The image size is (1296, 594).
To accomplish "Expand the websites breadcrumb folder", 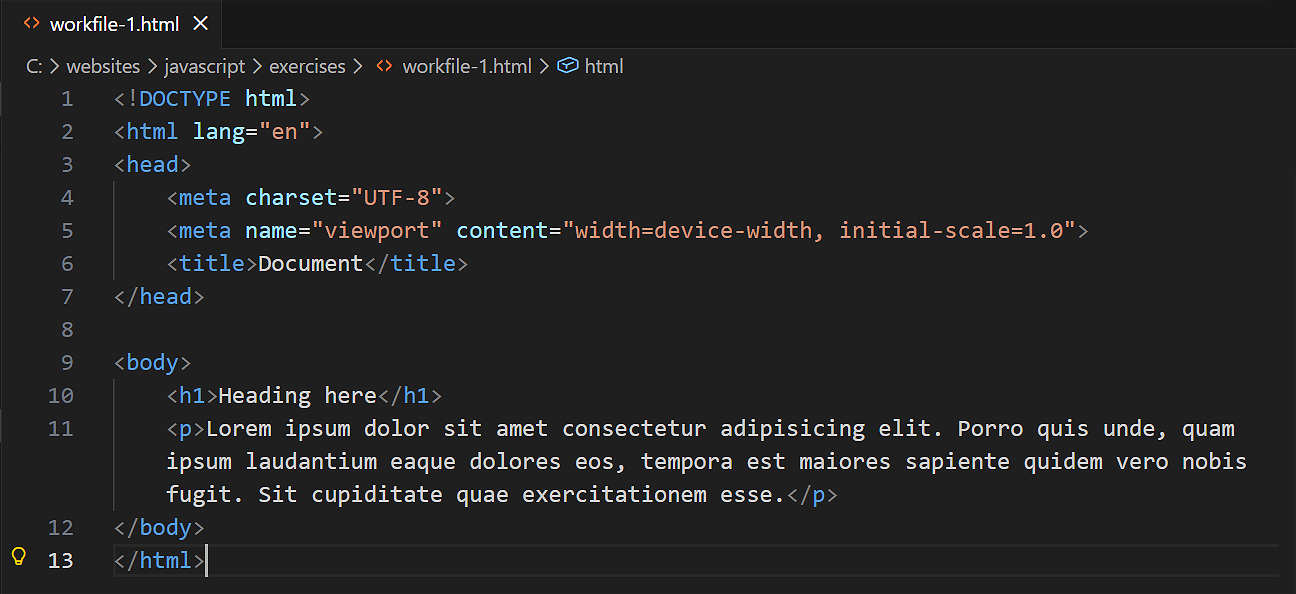I will point(103,66).
